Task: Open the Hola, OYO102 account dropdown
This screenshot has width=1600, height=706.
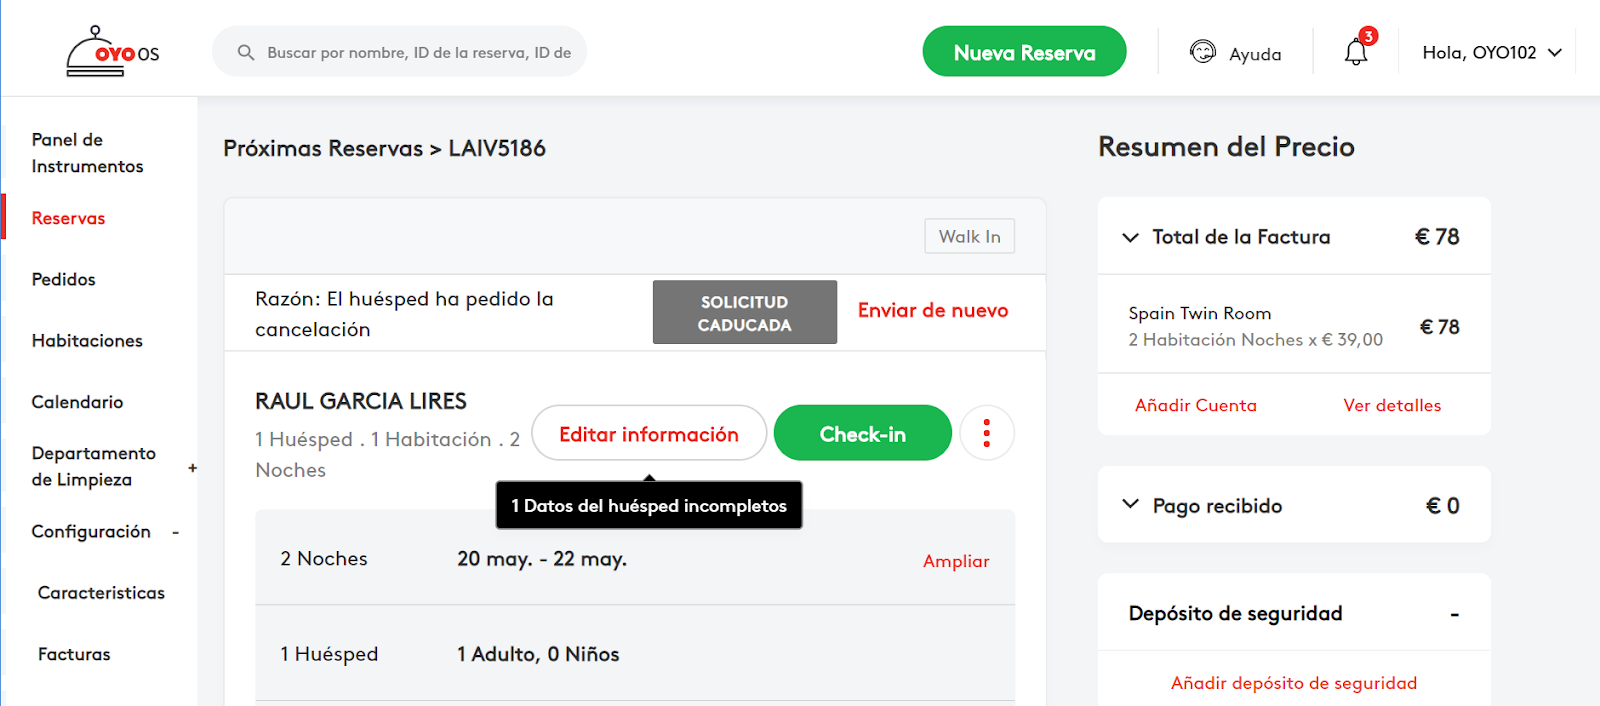Action: 1492,52
